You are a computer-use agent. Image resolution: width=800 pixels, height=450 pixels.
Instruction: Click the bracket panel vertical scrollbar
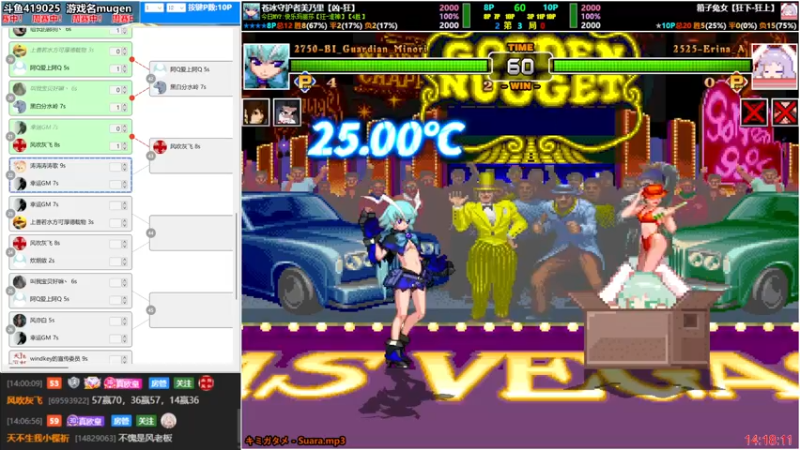tap(236, 257)
